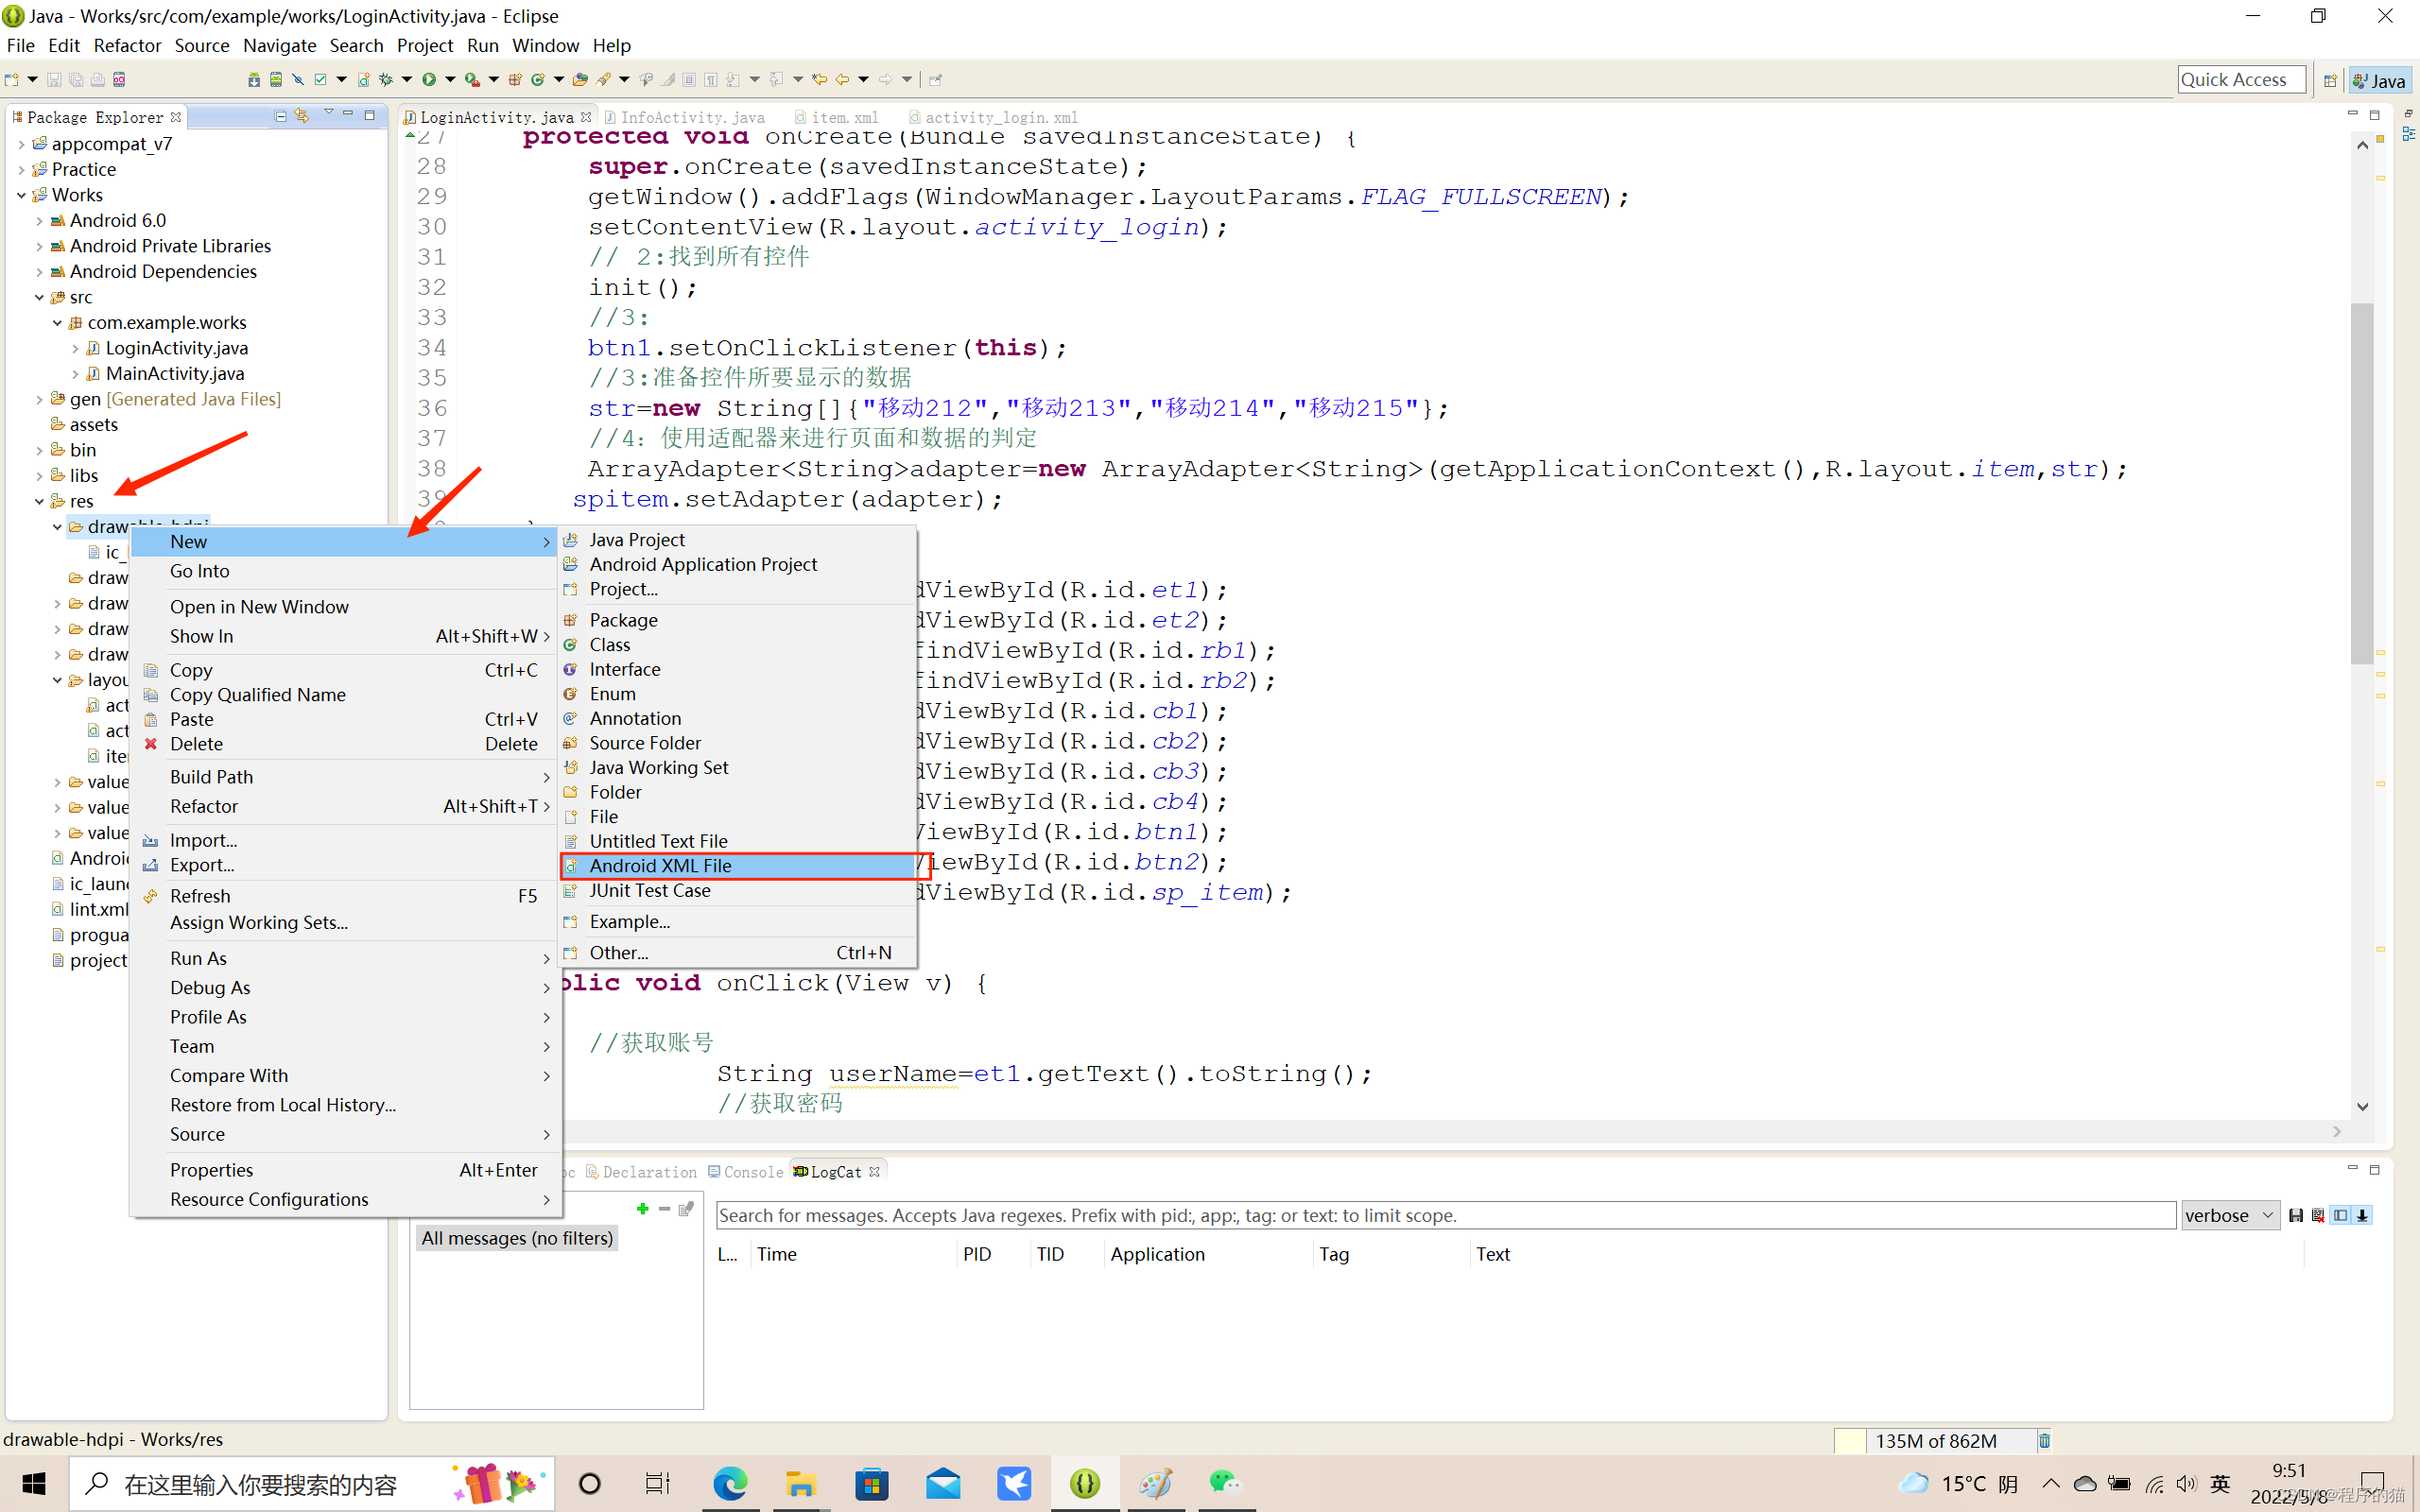Click the Save LogCat log icon
Screen dimensions: 2420x1512
(2296, 1215)
